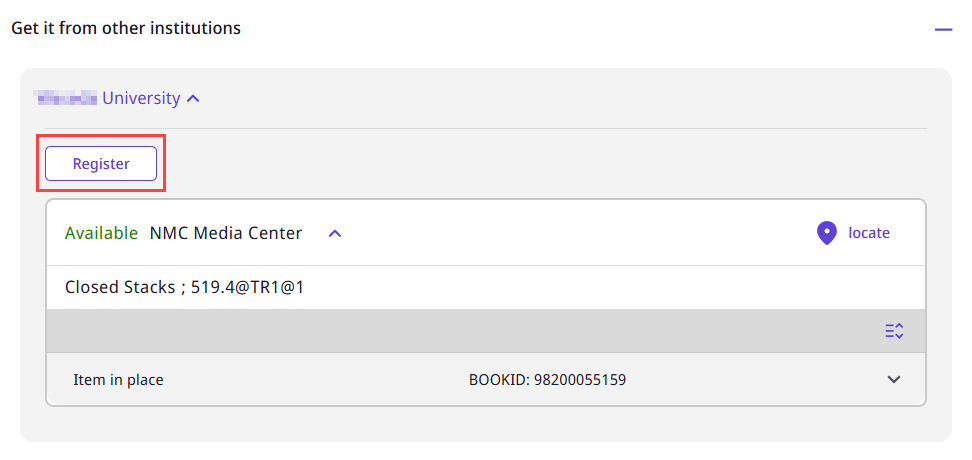Click the 'locate' link text
Image resolution: width=972 pixels, height=460 pixels.
868,233
